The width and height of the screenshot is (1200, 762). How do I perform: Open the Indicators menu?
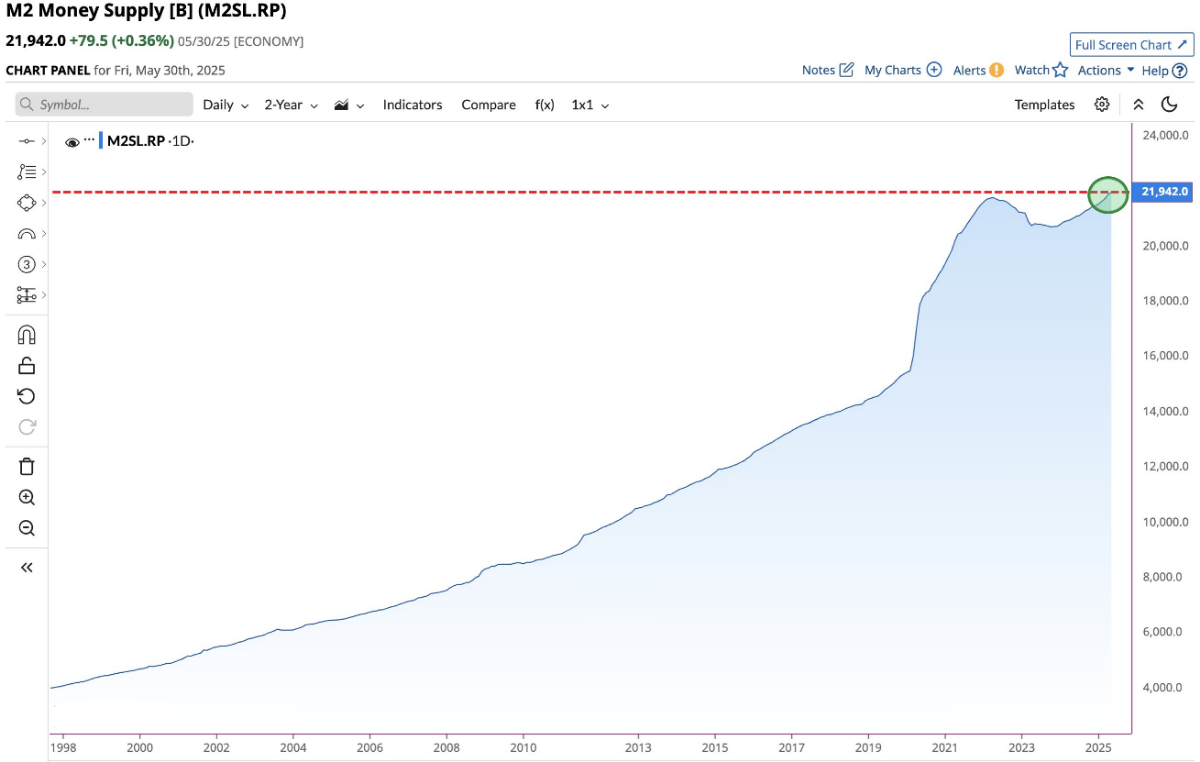(x=412, y=104)
